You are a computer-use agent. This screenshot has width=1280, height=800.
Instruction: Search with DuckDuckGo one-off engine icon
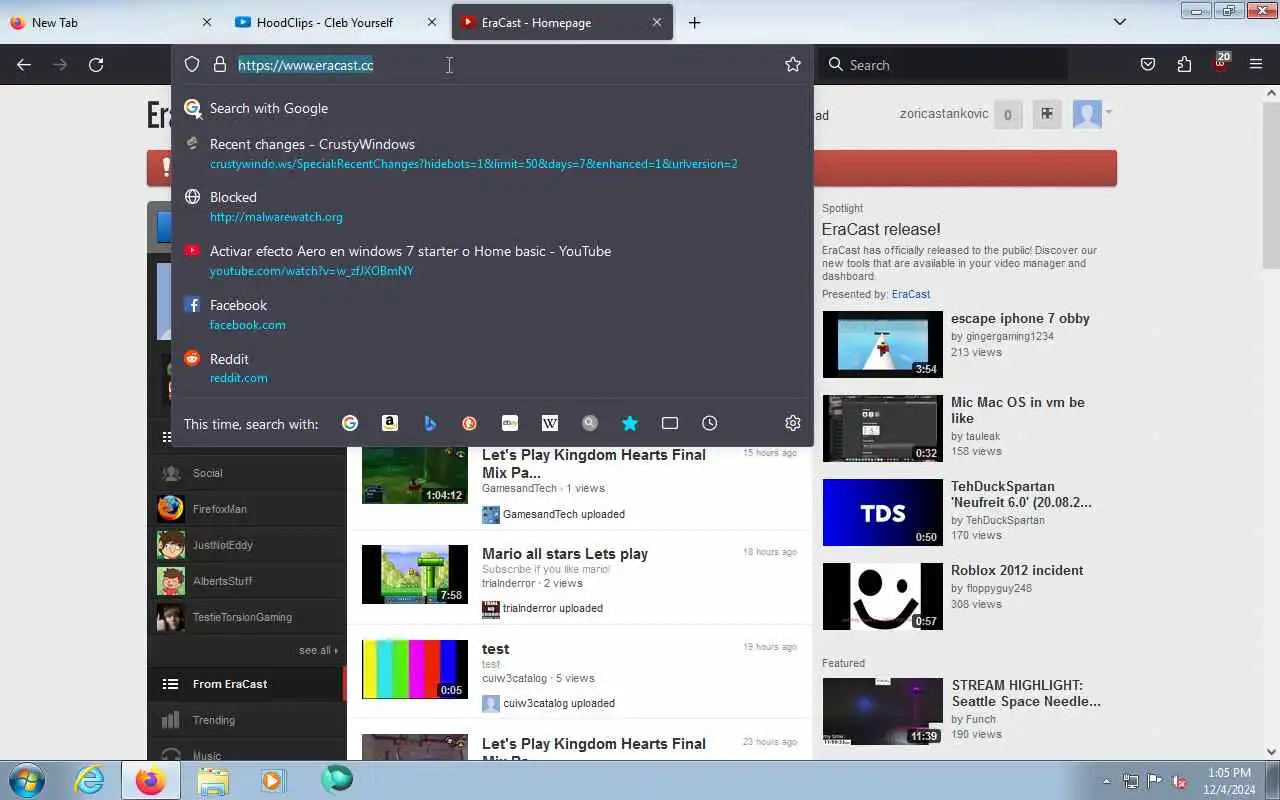tap(470, 423)
